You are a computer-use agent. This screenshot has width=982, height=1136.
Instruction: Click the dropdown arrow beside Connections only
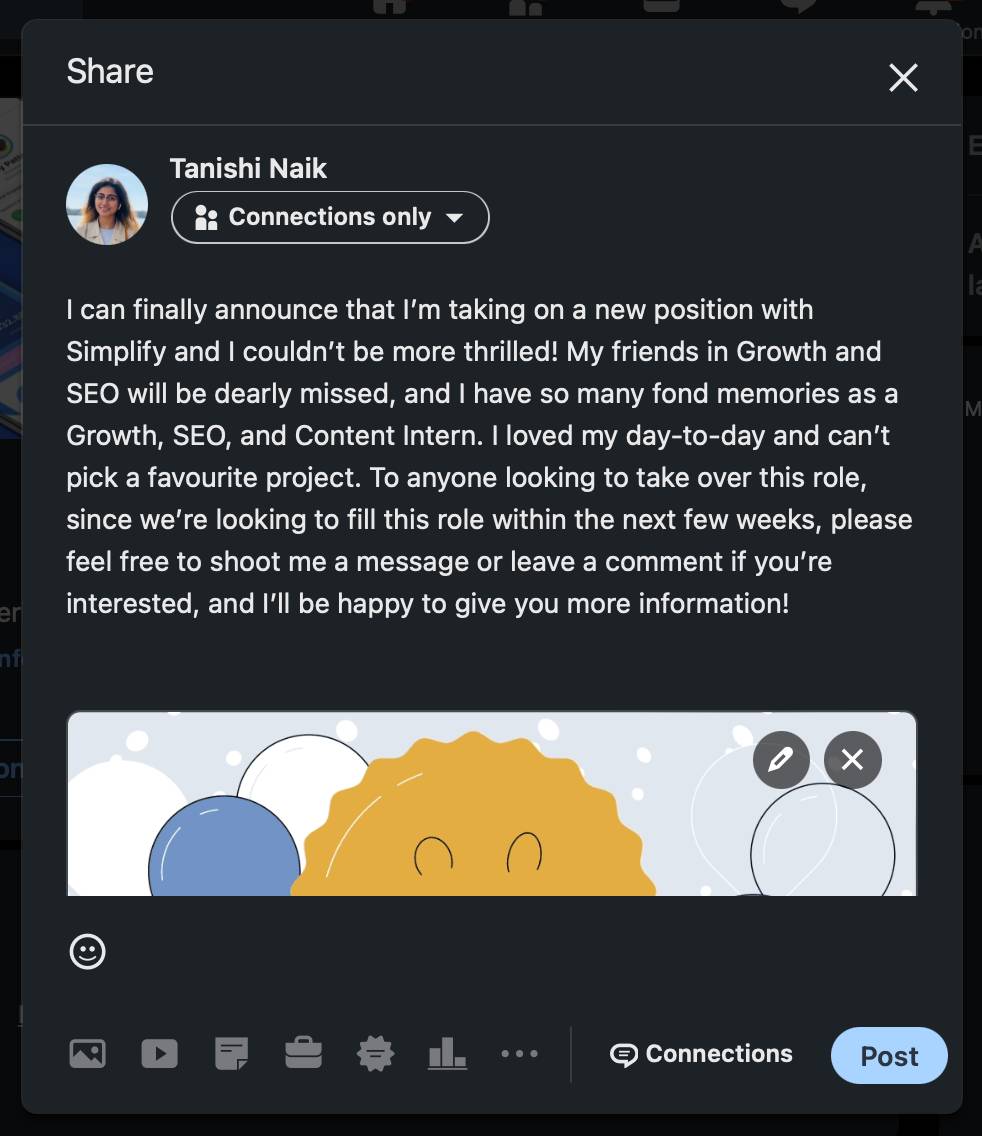[454, 218]
